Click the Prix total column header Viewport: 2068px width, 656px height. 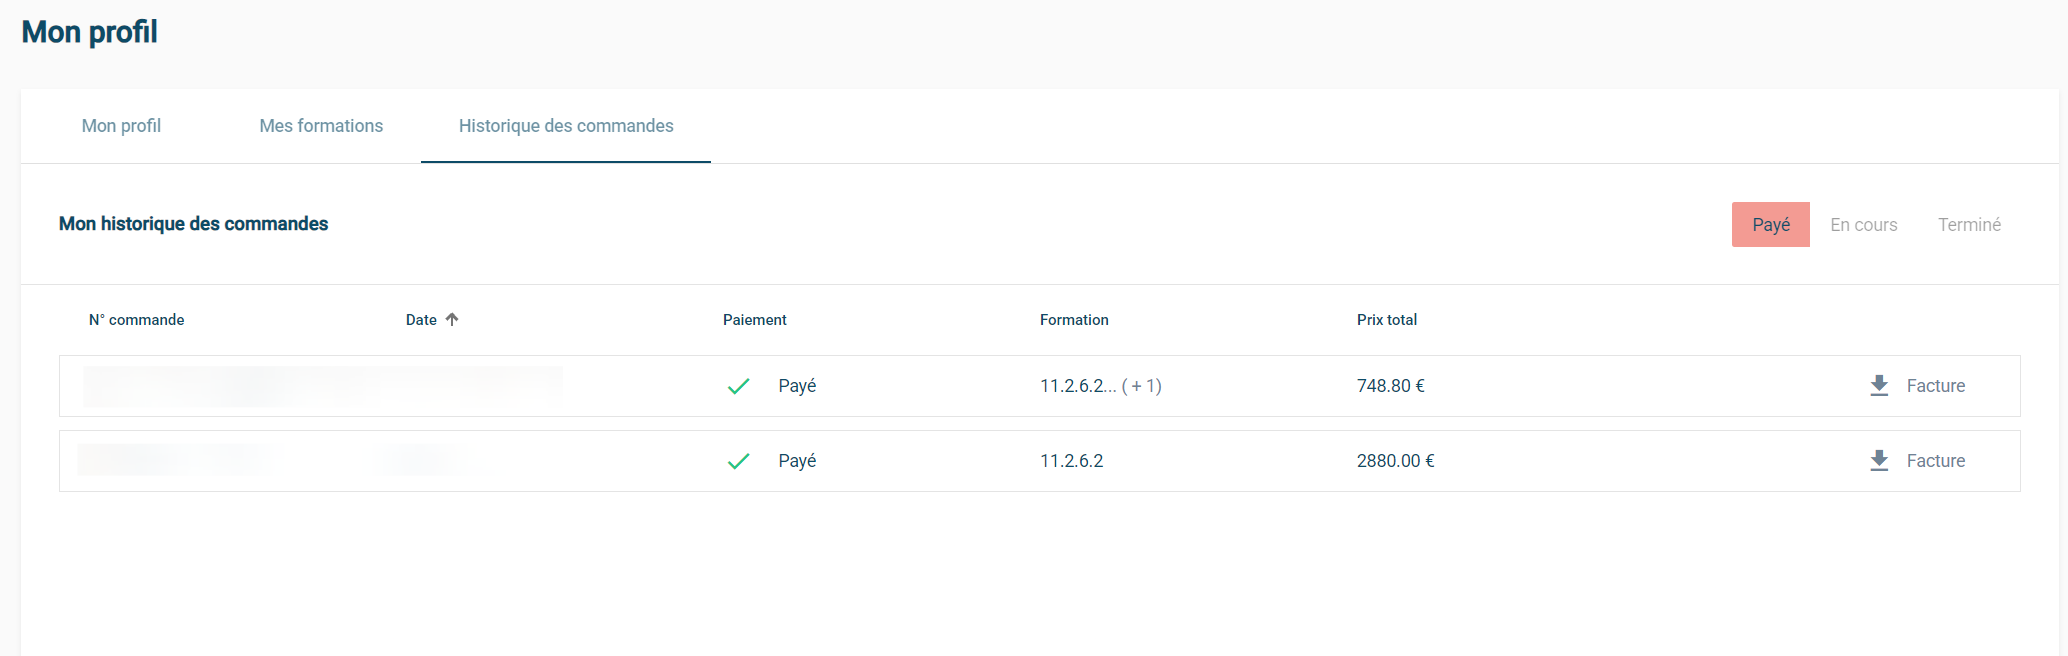tap(1386, 320)
